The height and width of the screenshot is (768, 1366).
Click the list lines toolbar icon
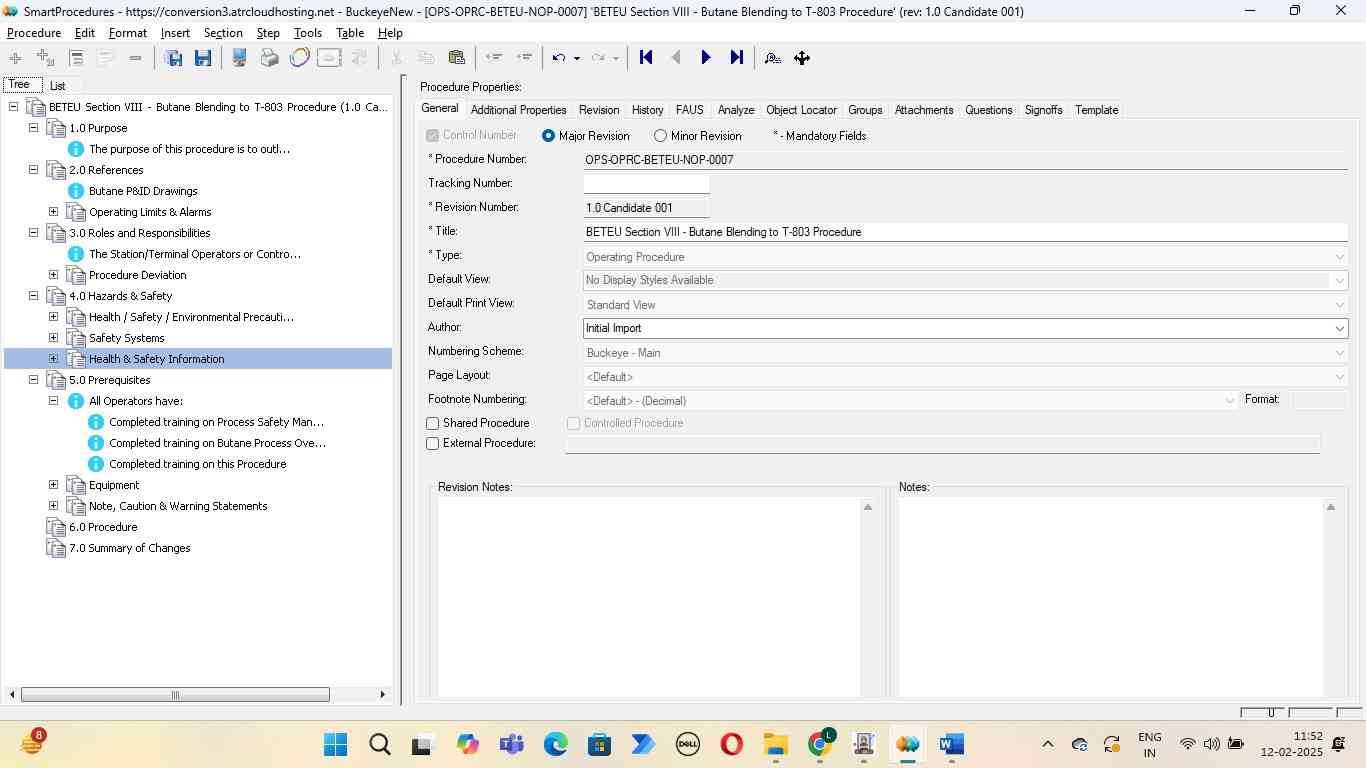click(76, 58)
